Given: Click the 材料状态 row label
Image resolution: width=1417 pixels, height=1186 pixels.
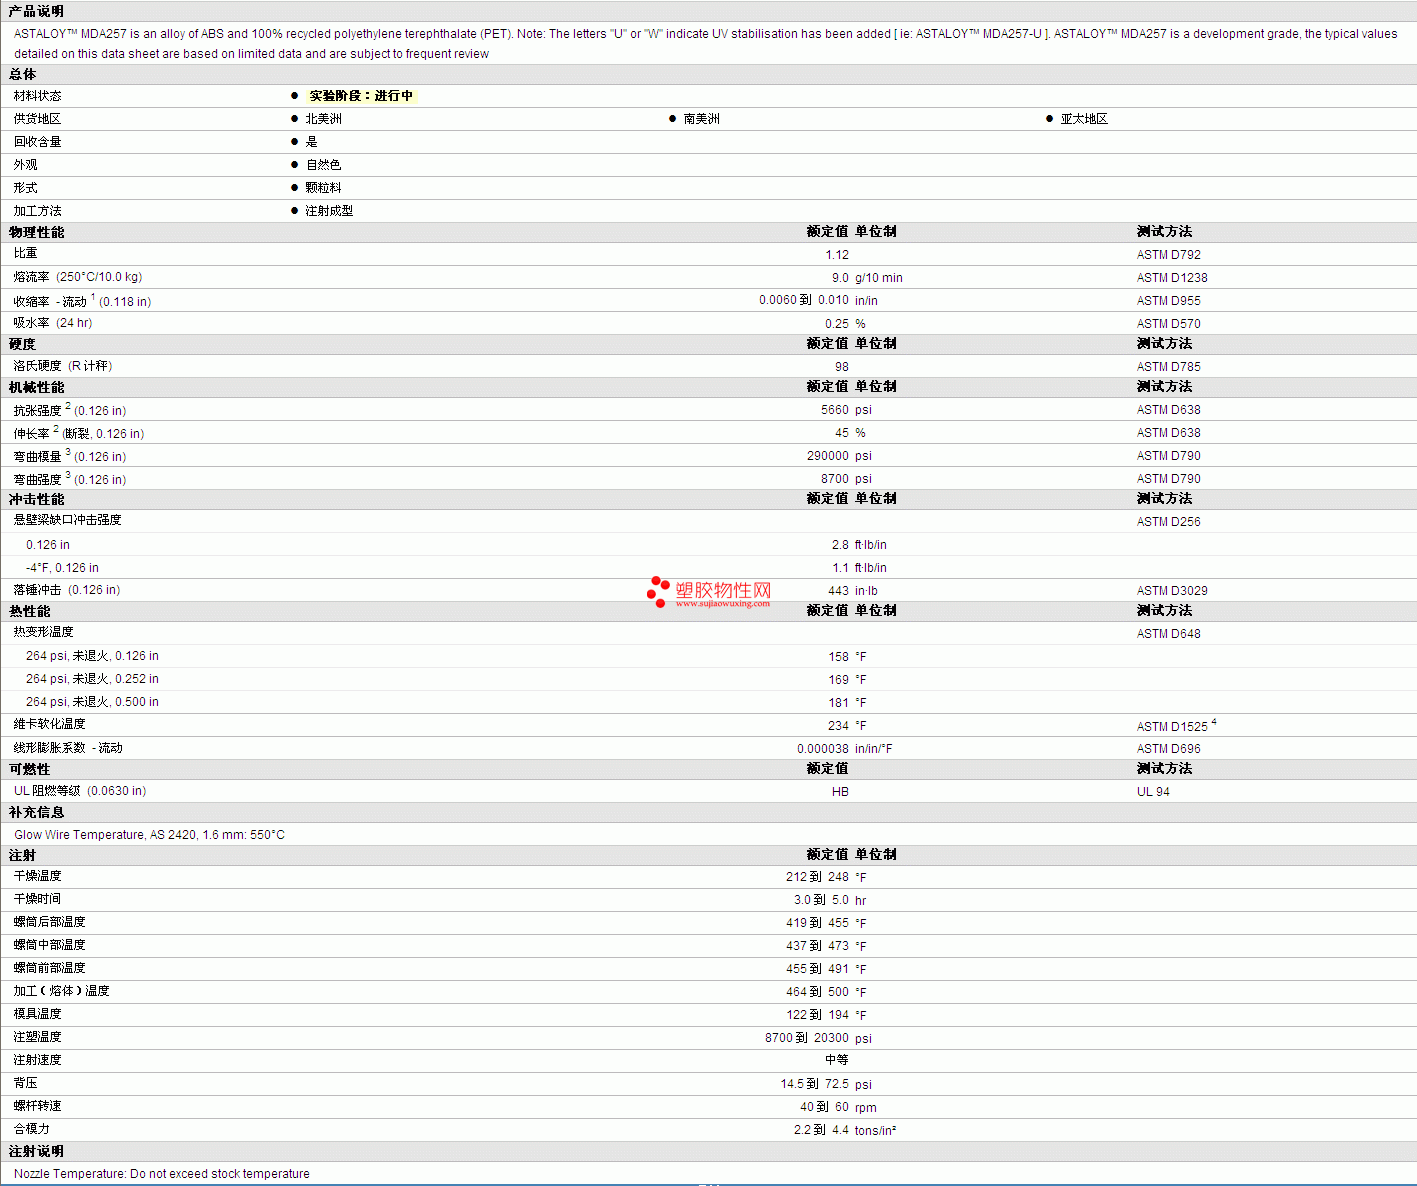Looking at the screenshot, I should [x=37, y=96].
